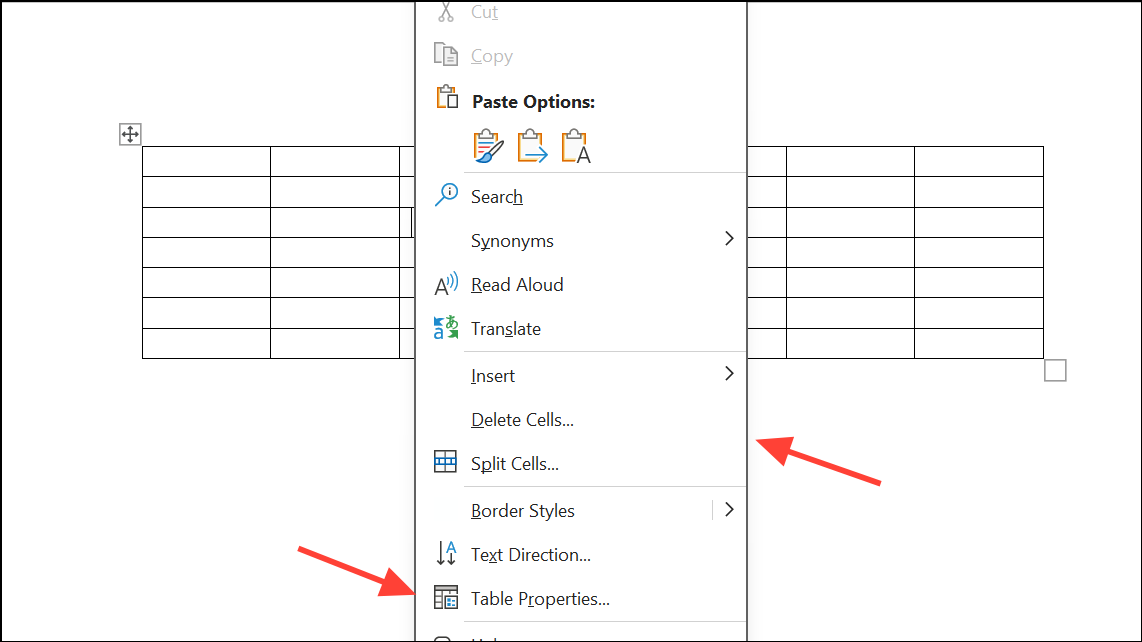Select Table Properties in the context menu
Viewport: 1142px width, 642px height.
pos(540,598)
